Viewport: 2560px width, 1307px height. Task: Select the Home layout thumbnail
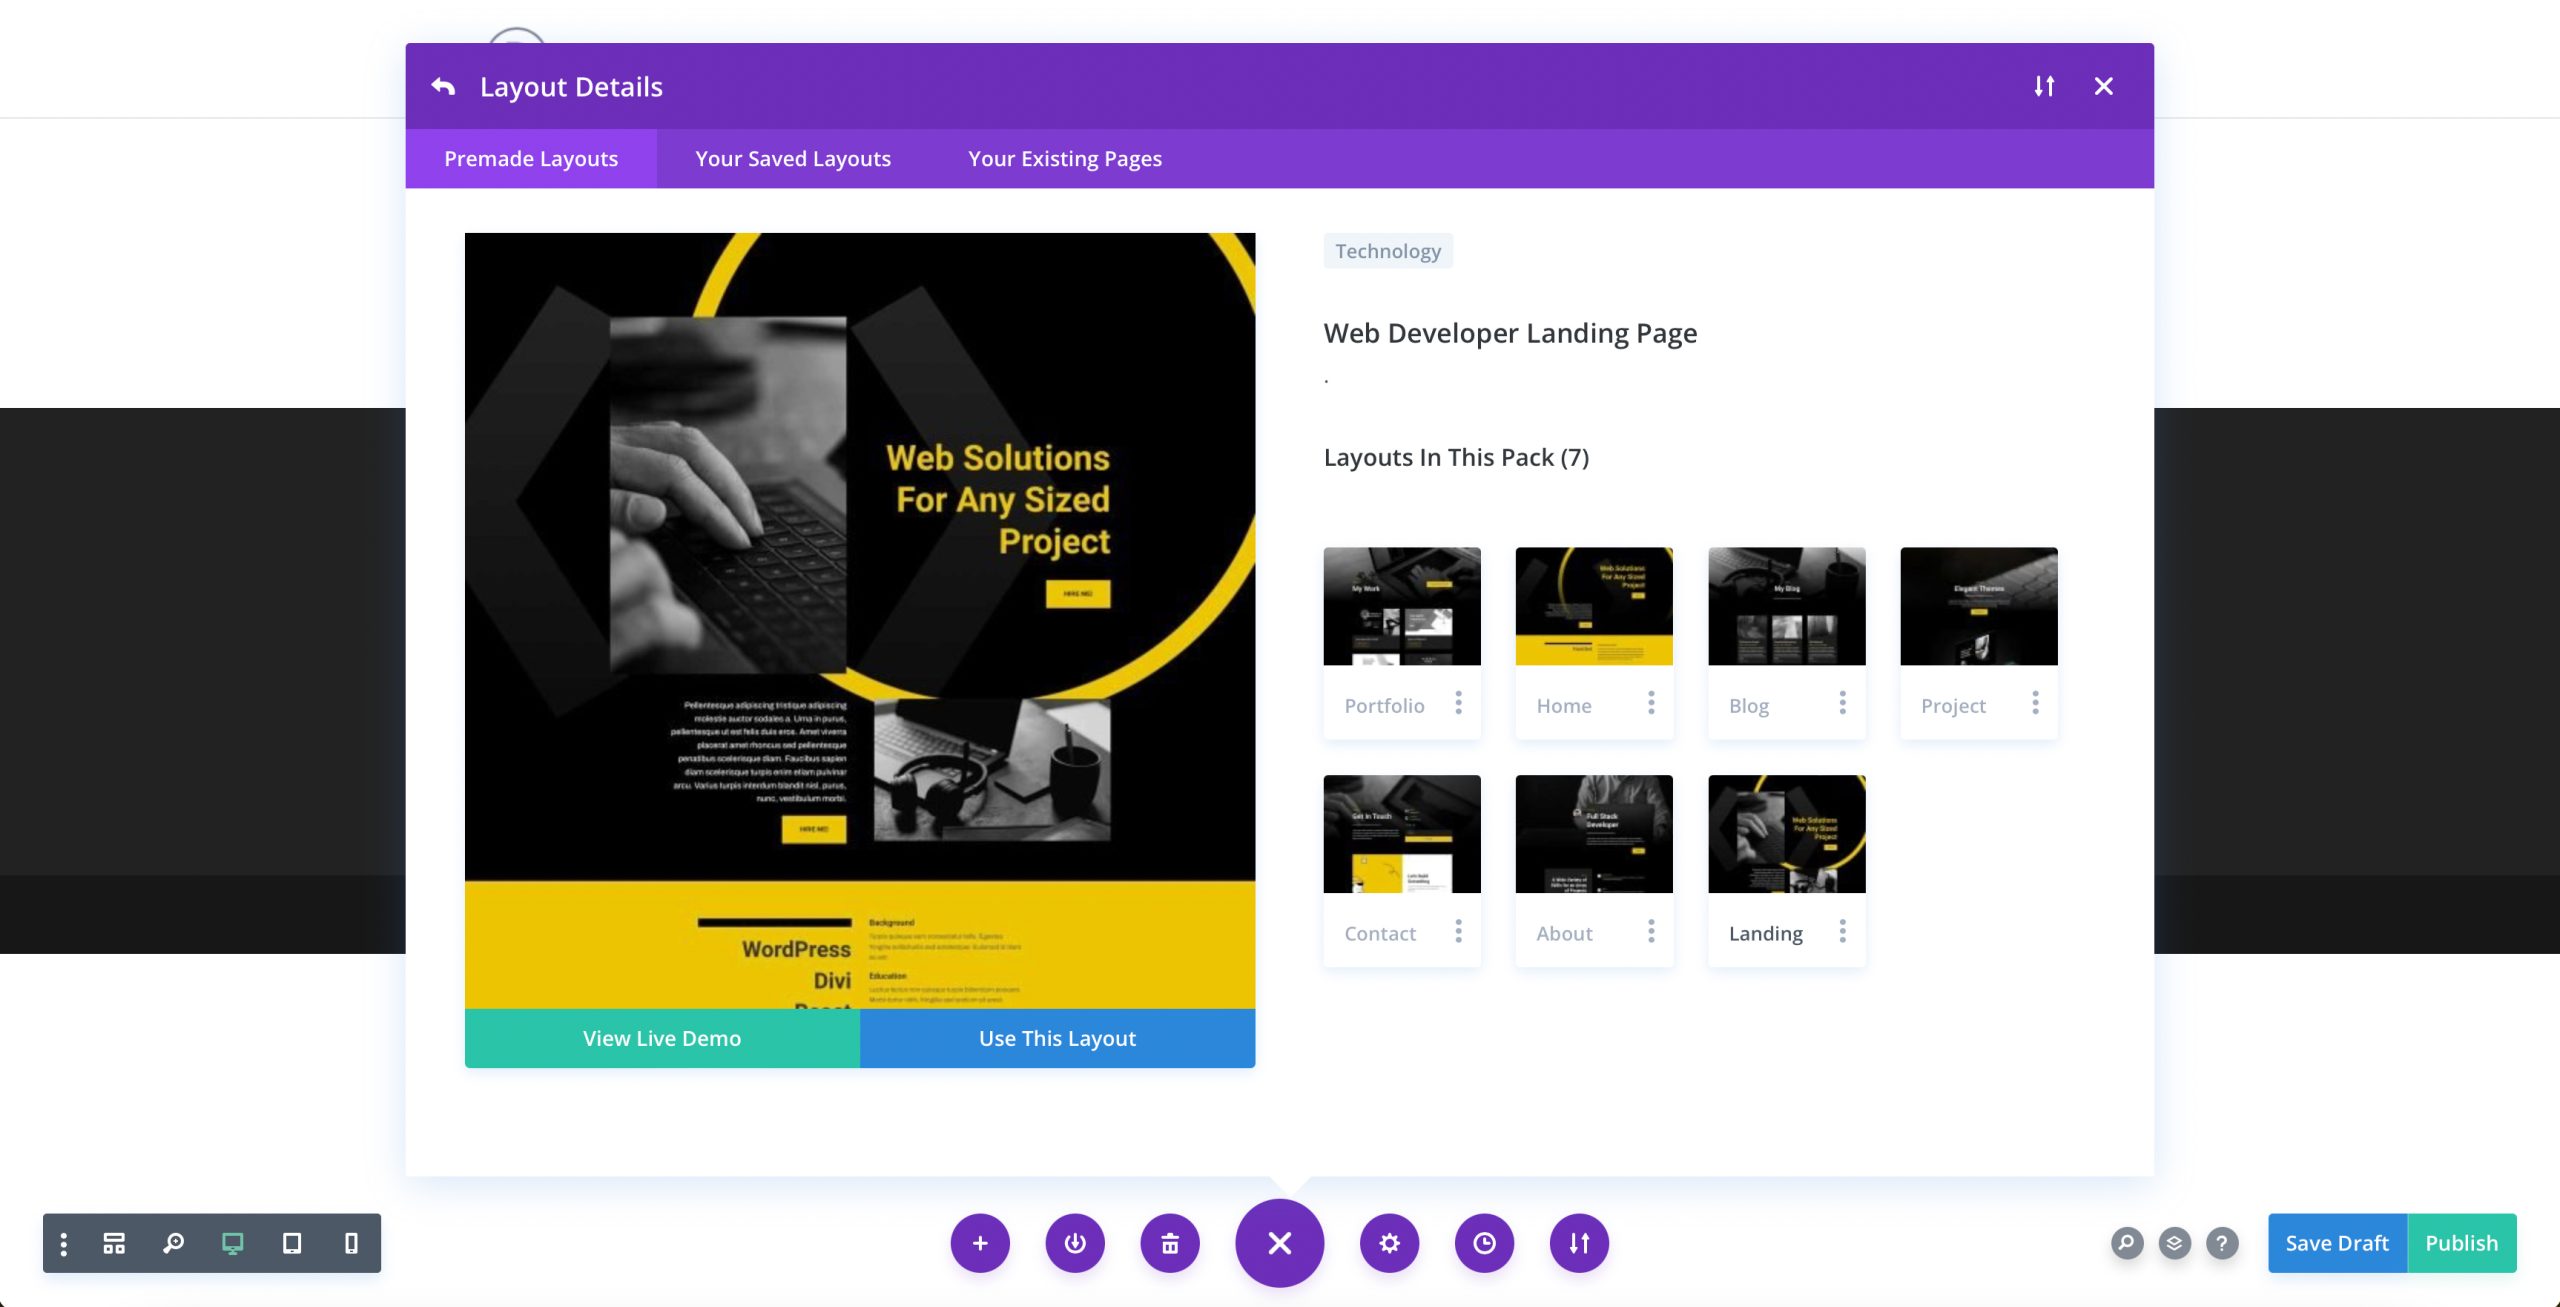(1593, 605)
